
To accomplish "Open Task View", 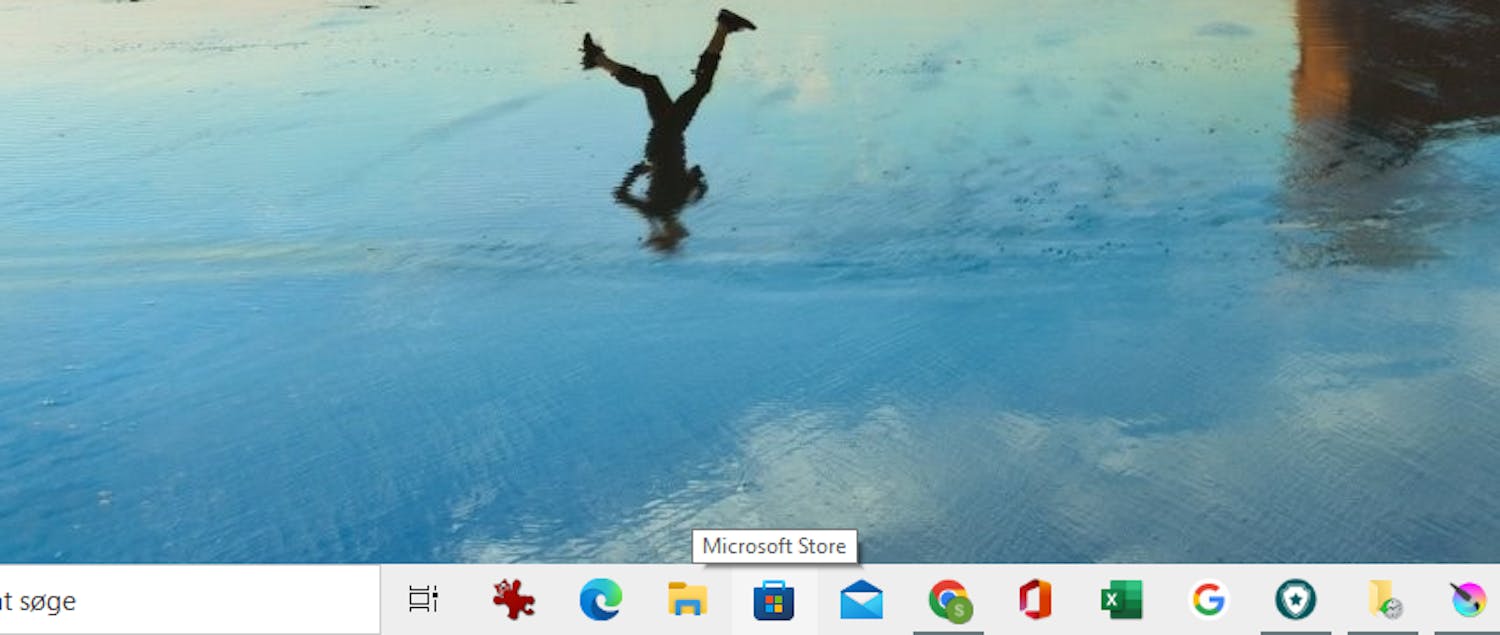I will 424,600.
